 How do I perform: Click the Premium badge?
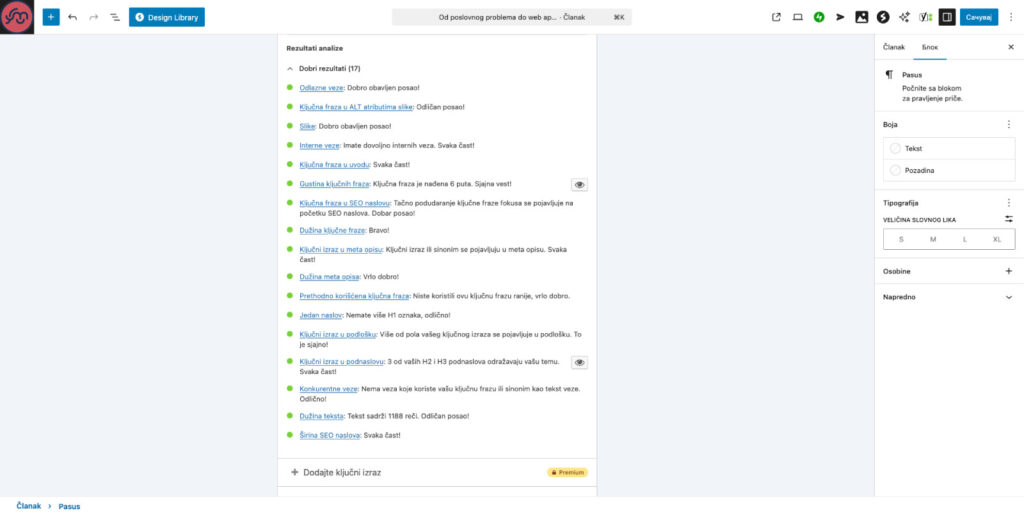568,472
